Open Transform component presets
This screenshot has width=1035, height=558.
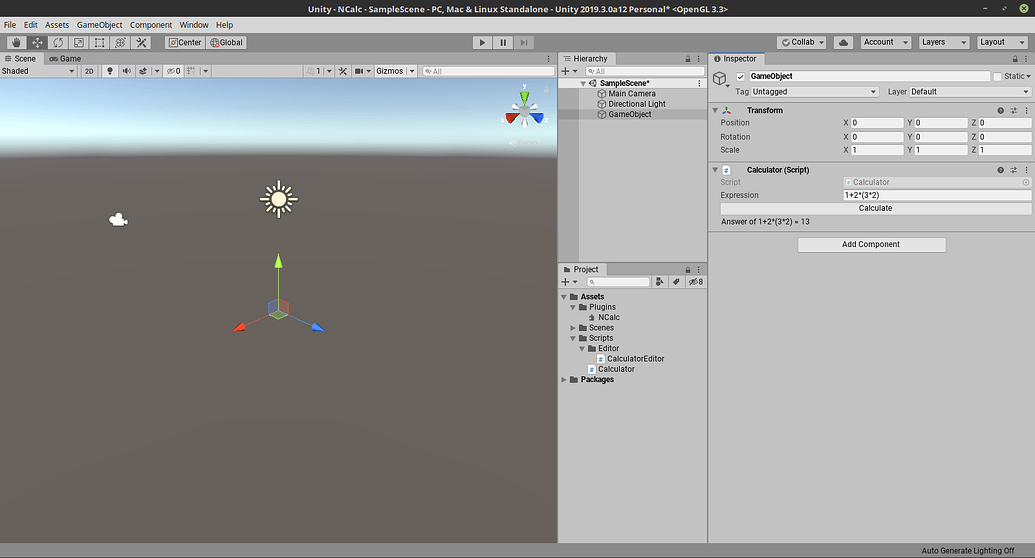tap(1014, 110)
